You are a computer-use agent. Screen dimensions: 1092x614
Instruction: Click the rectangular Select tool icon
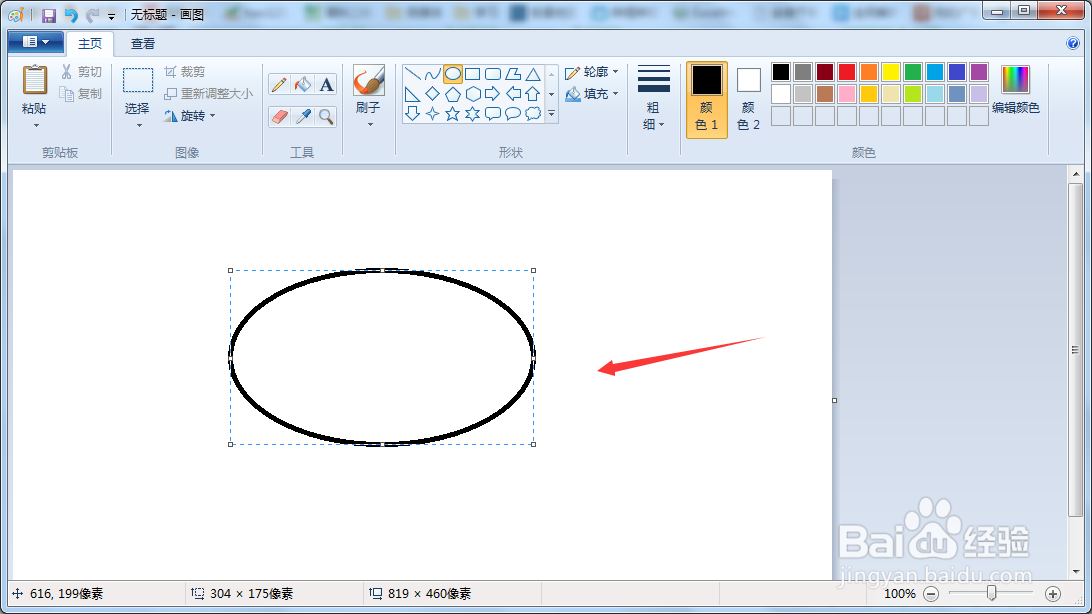point(138,80)
